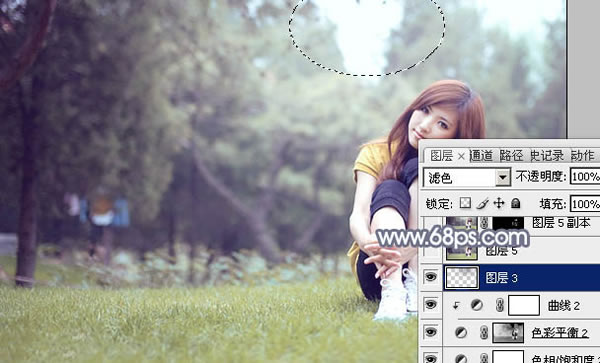600x363 pixels.
Task: Open the 滤色 blend mode dropdown
Action: pos(466,178)
